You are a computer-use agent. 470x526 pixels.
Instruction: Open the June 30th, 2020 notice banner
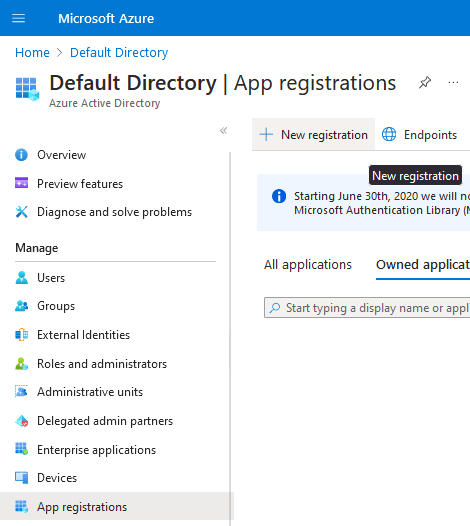(x=363, y=202)
